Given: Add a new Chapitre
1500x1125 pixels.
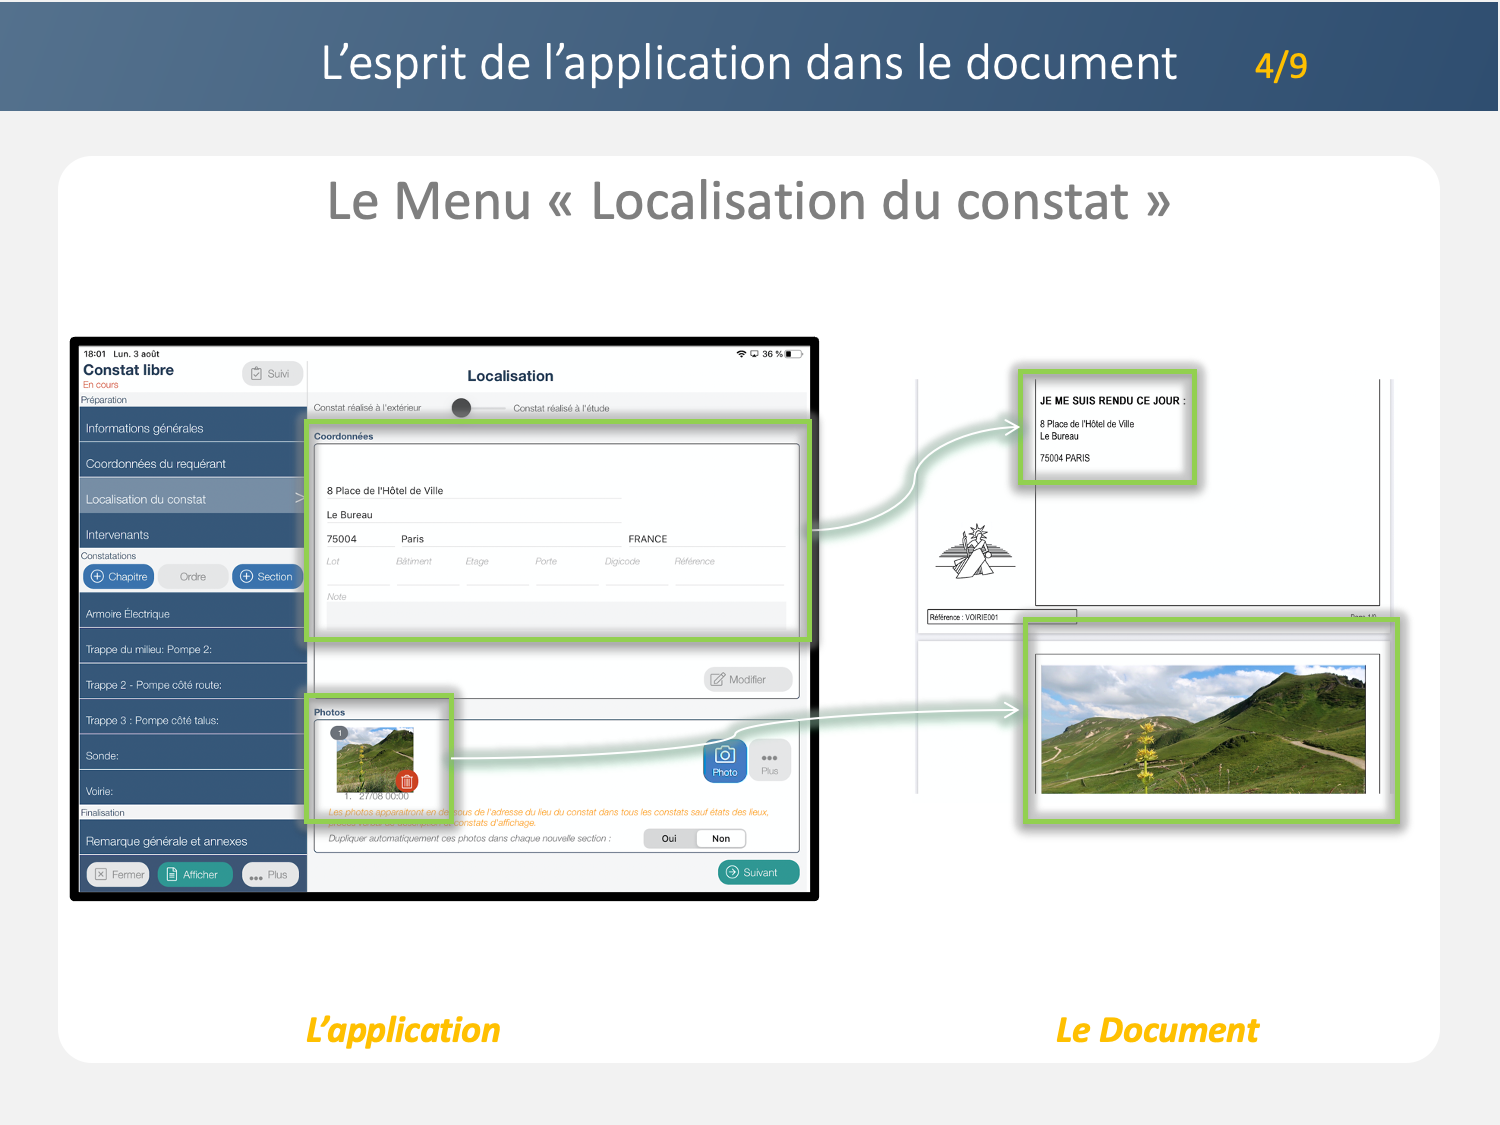Looking at the screenshot, I should [x=119, y=577].
